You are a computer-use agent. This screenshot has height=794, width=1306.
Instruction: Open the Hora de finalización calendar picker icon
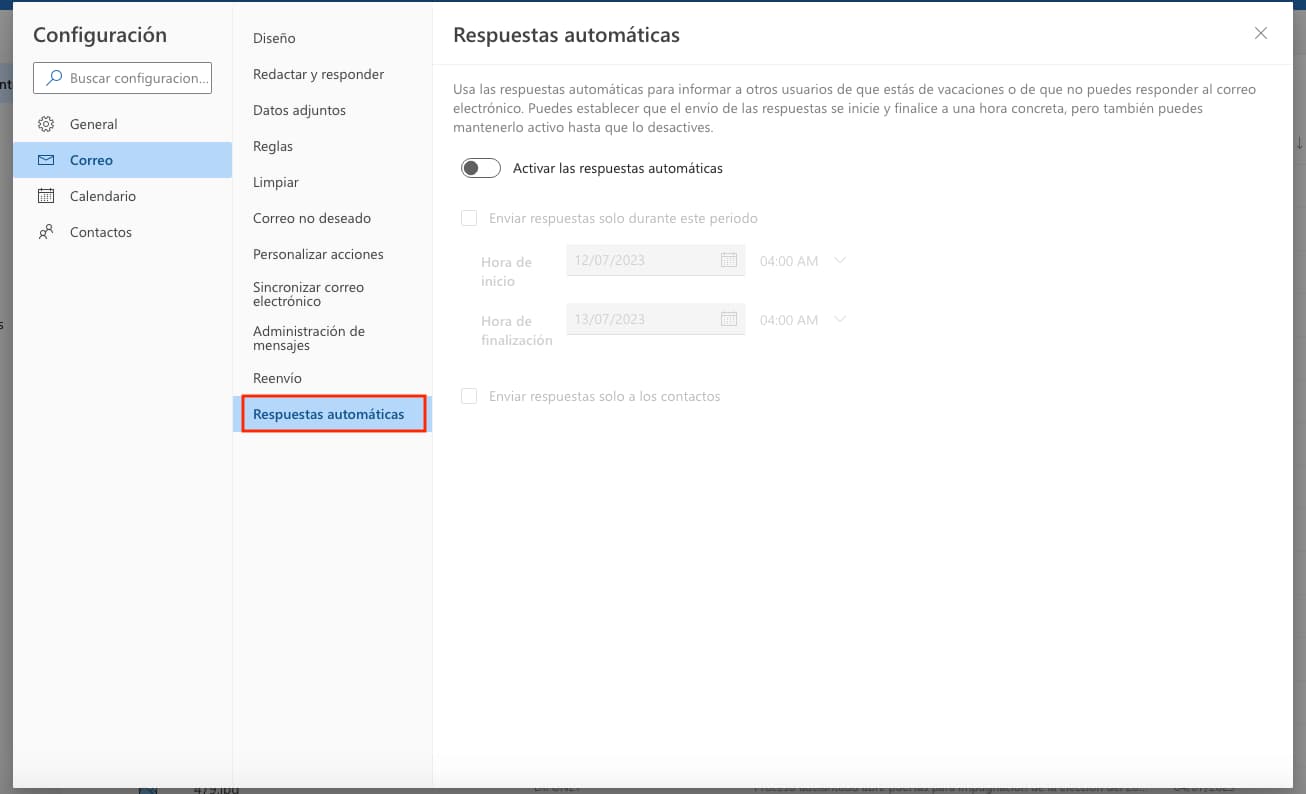729,318
